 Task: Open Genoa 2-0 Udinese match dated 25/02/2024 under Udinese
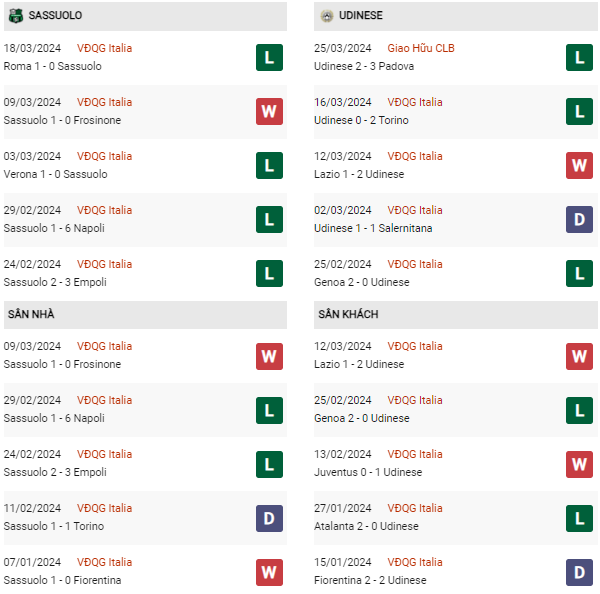[x=361, y=282]
